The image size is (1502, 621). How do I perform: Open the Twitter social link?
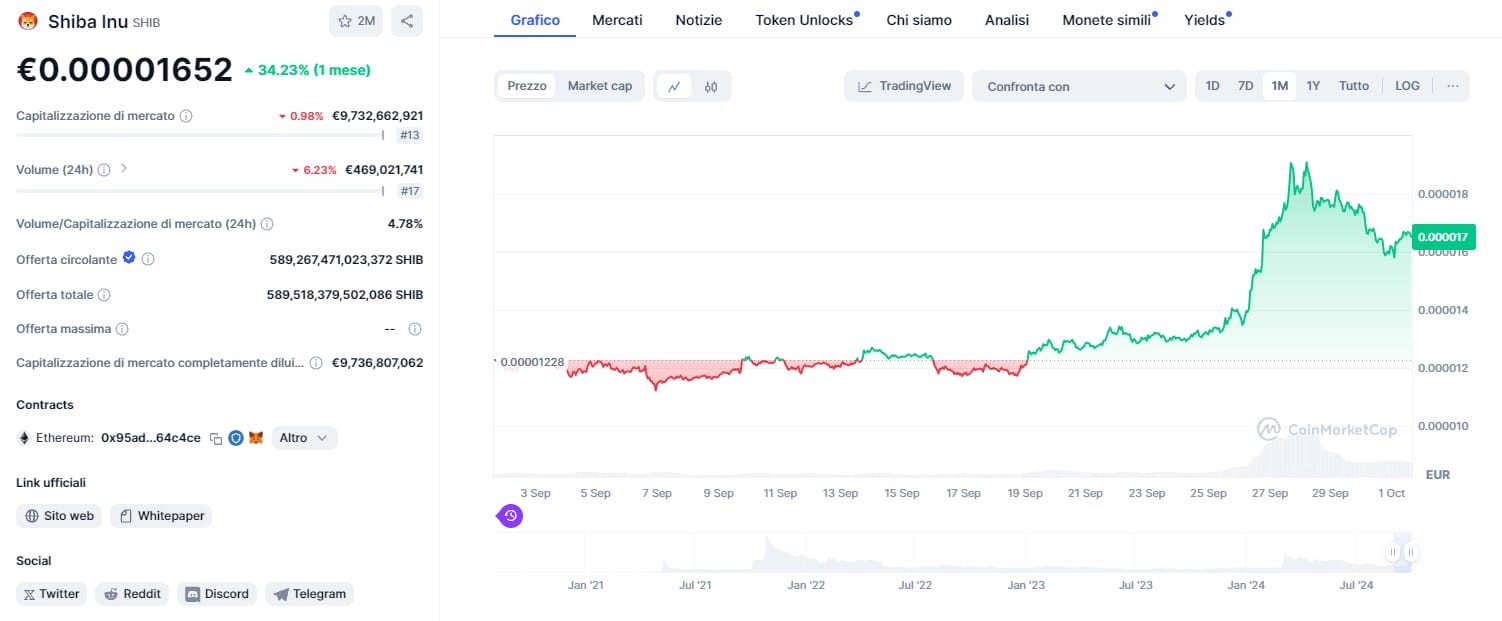(51, 594)
